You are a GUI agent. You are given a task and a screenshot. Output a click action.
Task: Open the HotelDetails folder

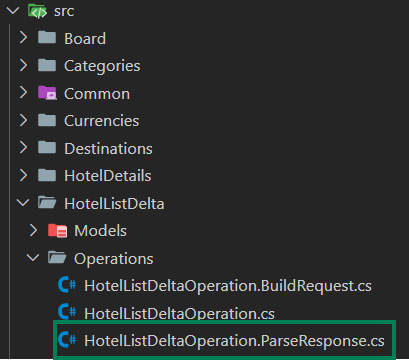click(x=108, y=176)
